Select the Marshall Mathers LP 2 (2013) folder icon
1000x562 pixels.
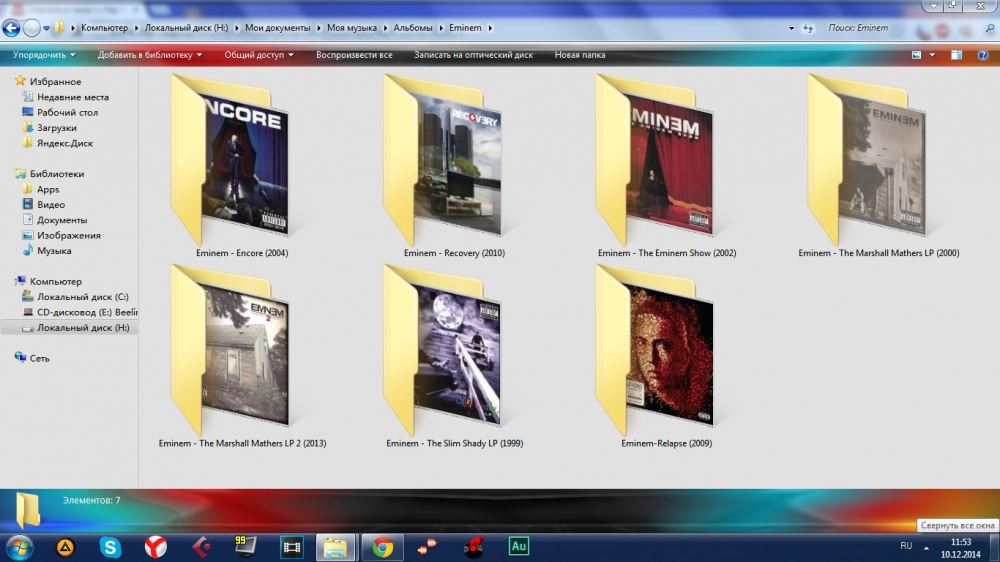click(x=230, y=350)
